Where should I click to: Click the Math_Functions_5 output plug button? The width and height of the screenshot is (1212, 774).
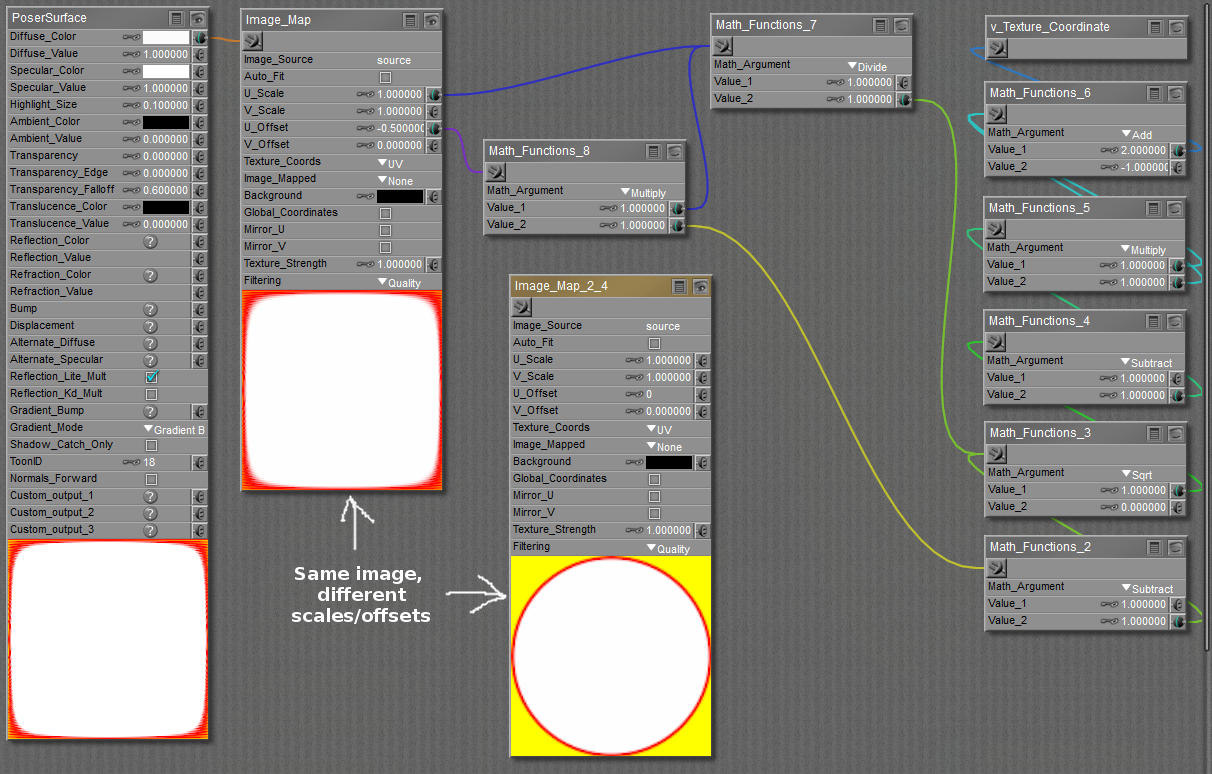(x=997, y=229)
